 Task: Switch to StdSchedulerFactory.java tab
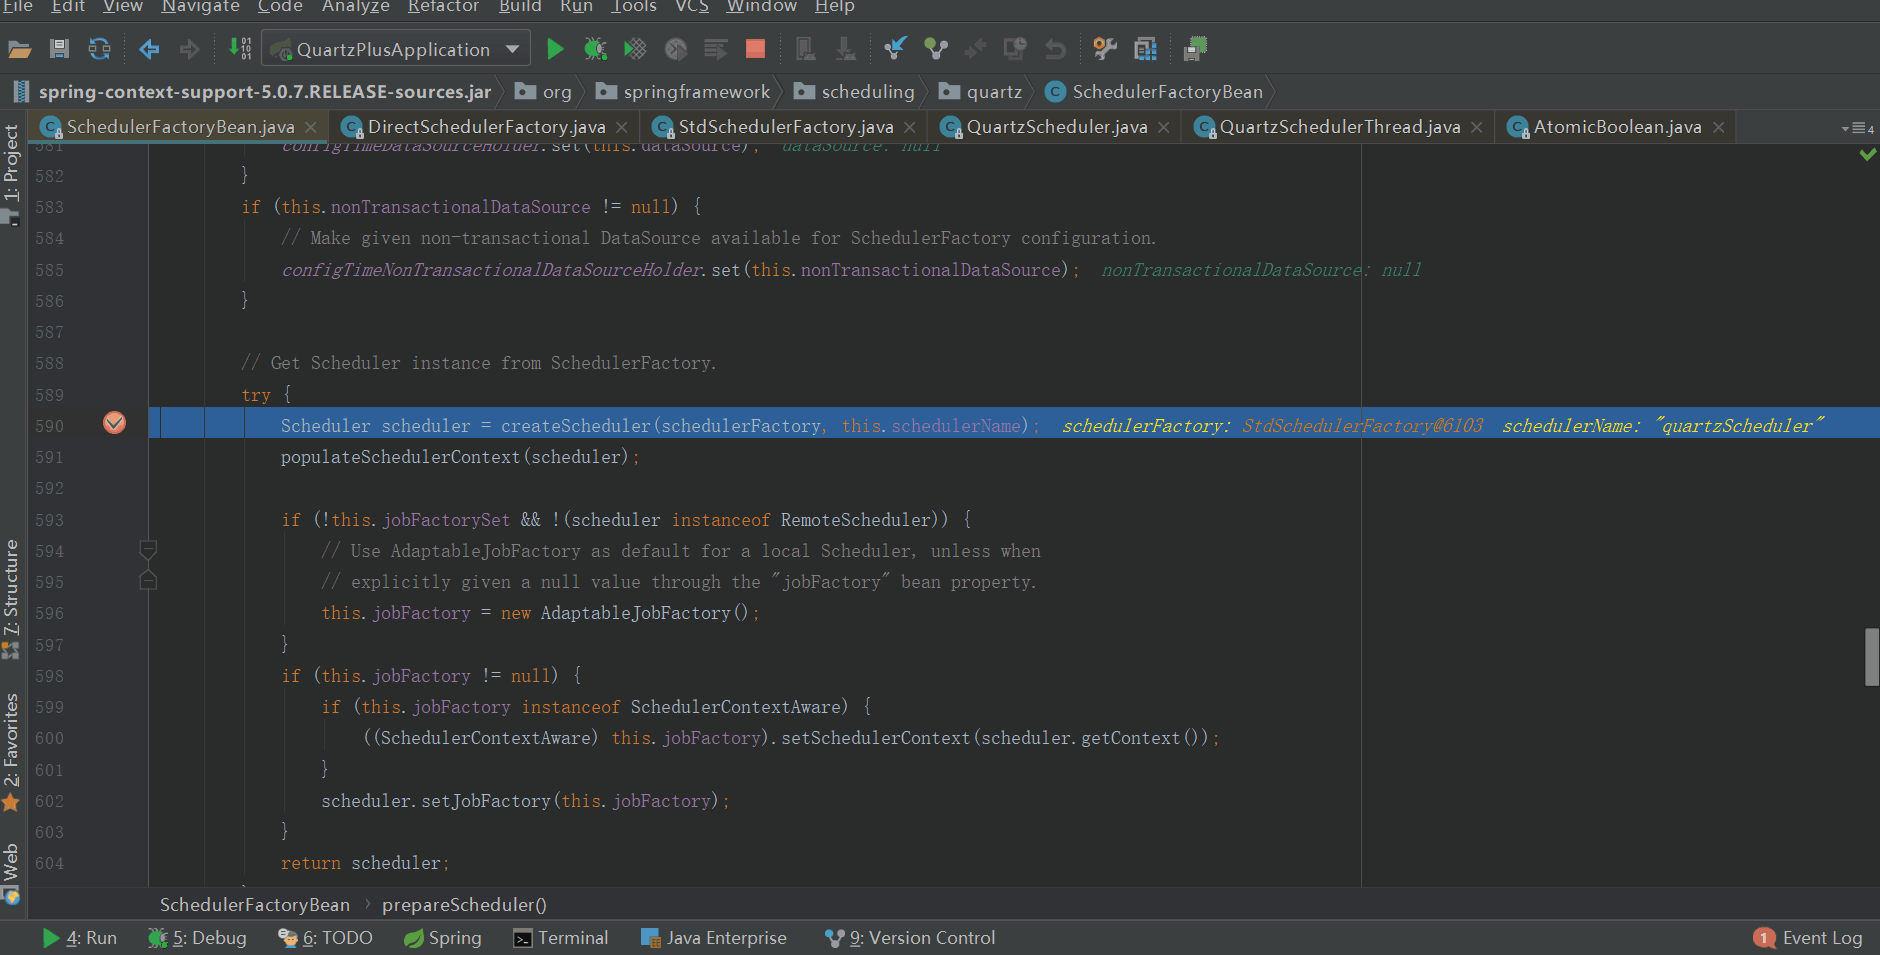tap(785, 127)
